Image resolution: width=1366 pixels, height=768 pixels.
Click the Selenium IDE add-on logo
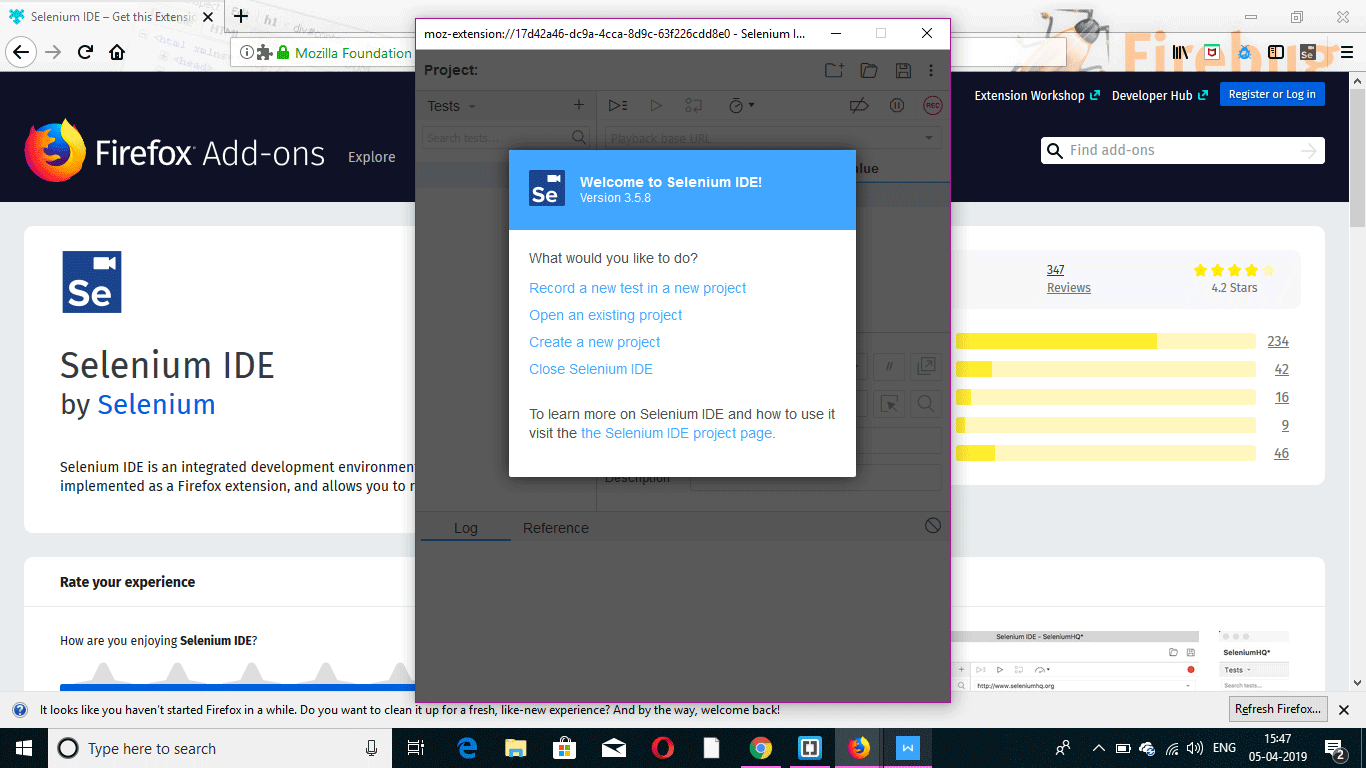point(92,282)
